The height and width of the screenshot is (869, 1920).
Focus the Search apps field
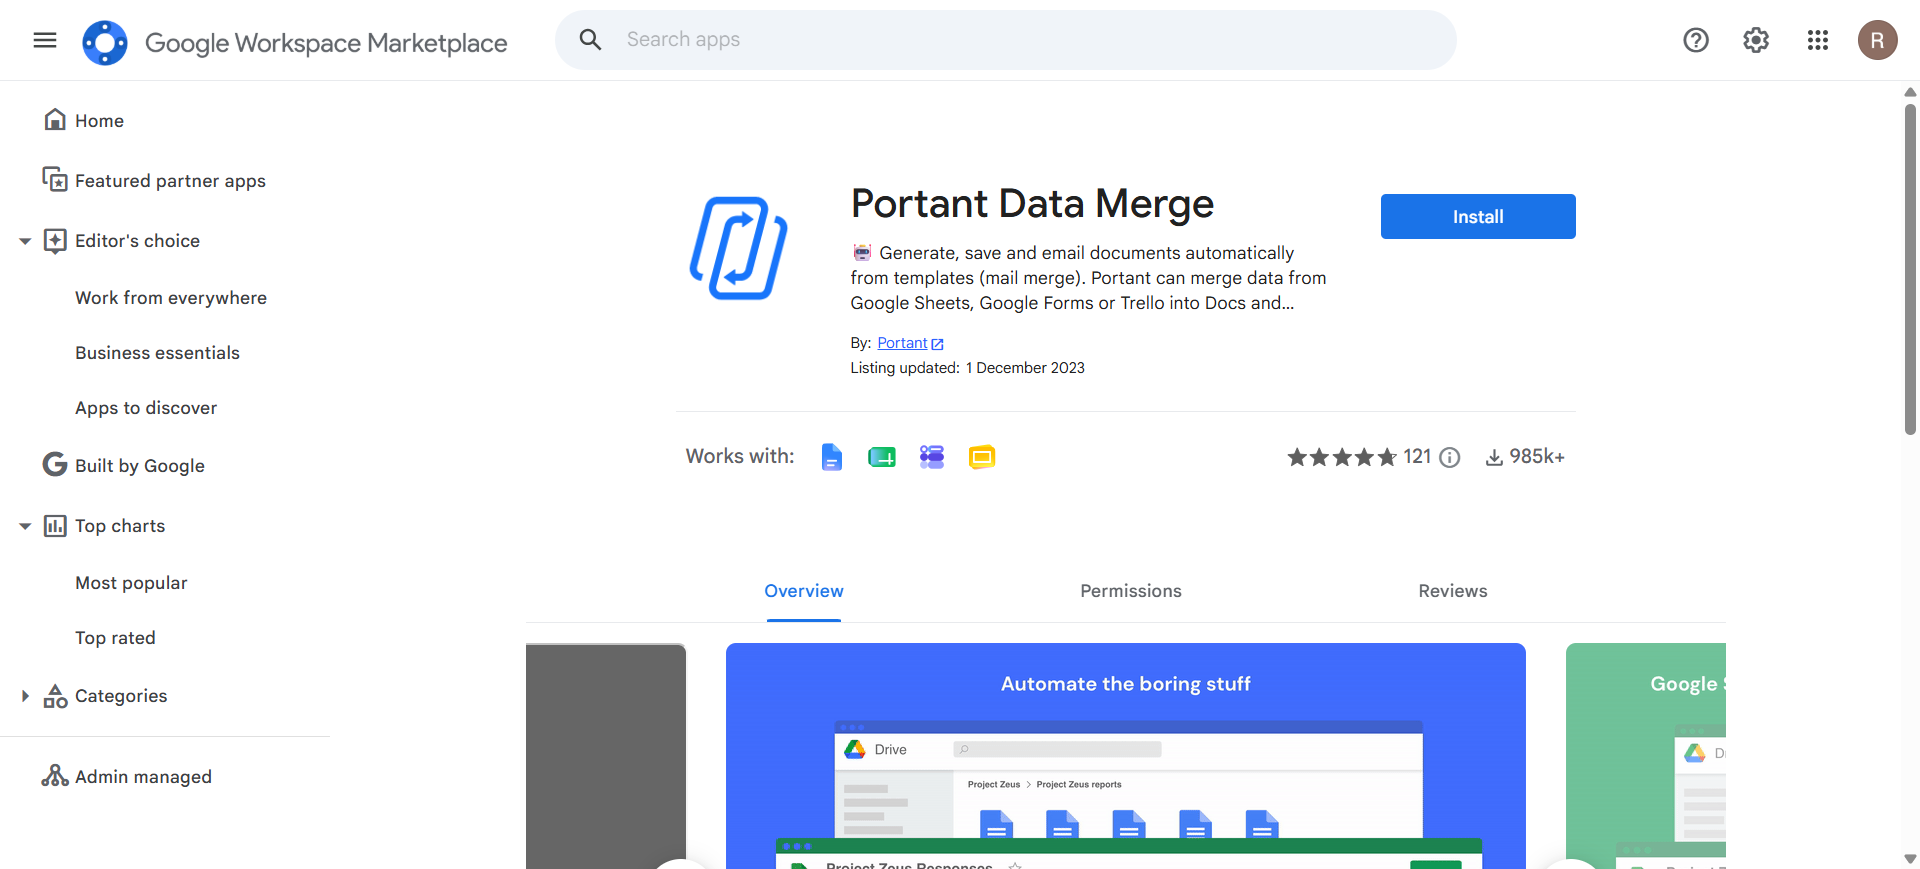click(1005, 40)
